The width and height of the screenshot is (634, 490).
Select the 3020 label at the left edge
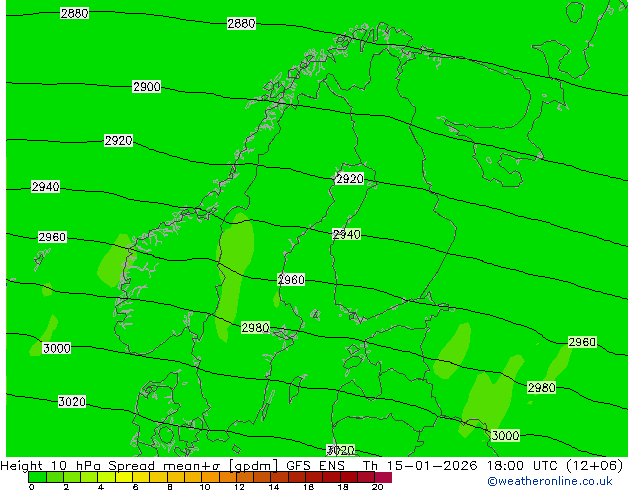pos(72,401)
